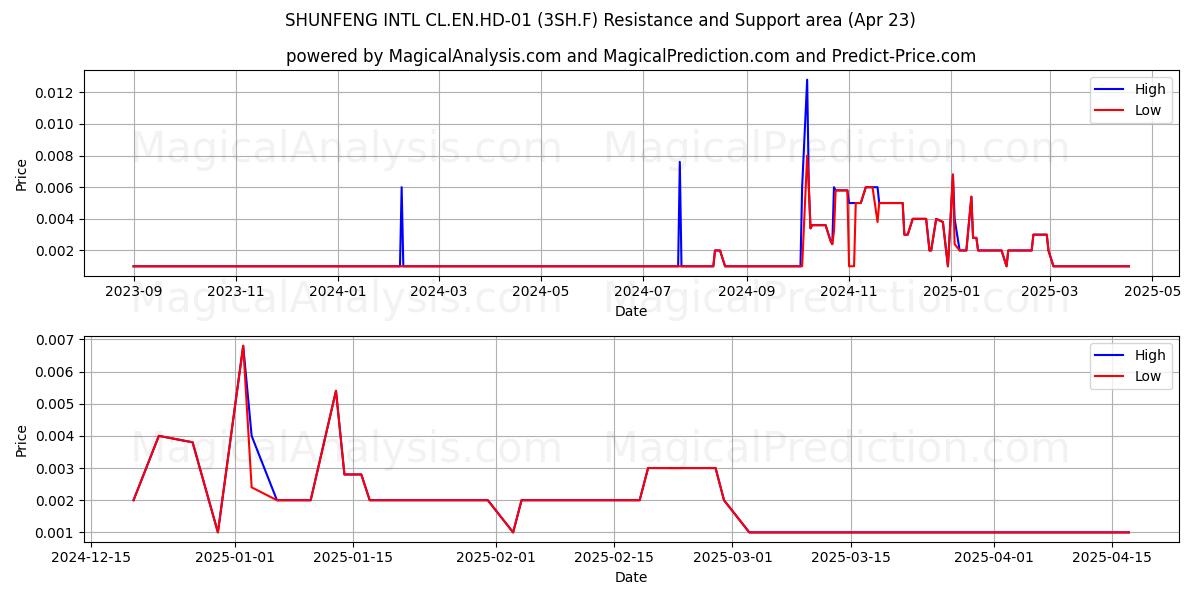
Task: Click the 2025-03-15 x-axis label
Action: 851,557
